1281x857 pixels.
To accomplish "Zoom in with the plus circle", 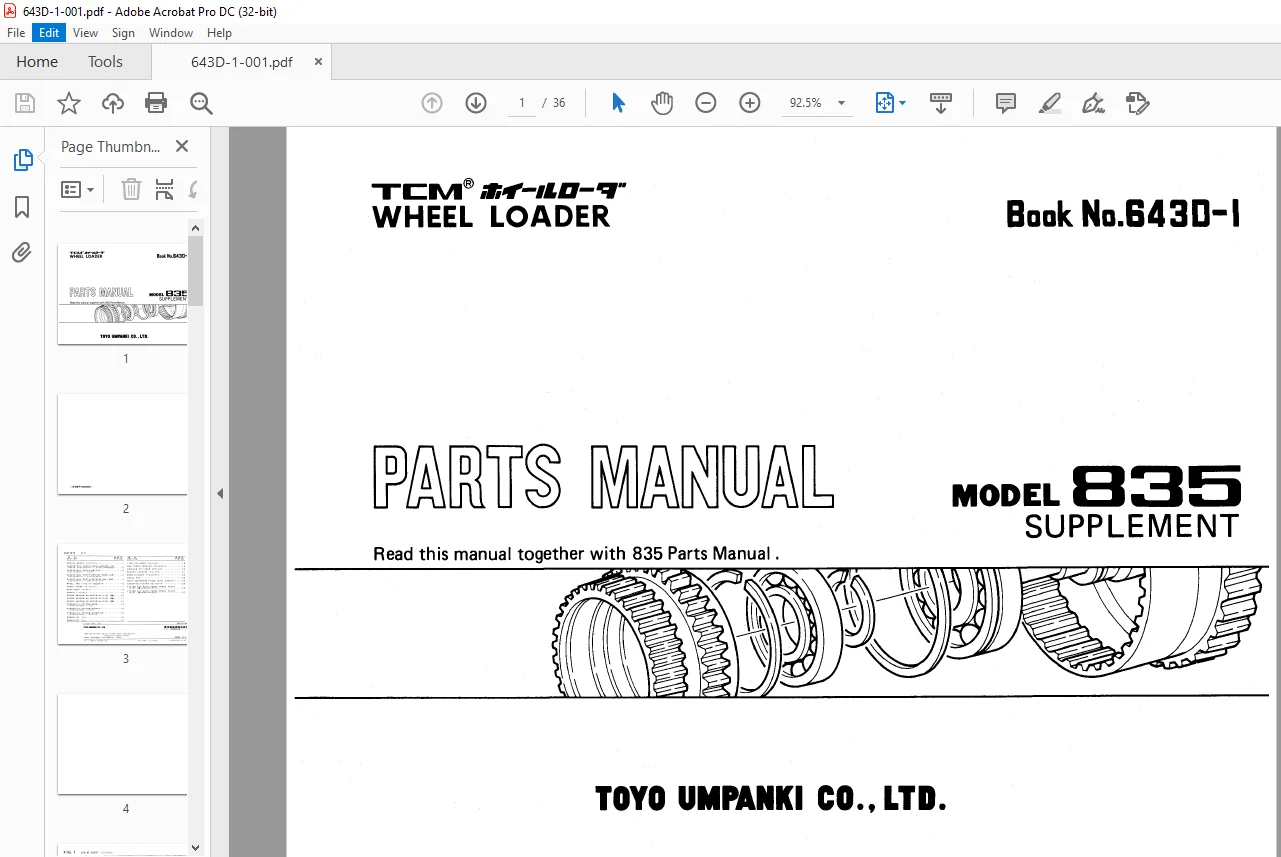I will click(750, 103).
